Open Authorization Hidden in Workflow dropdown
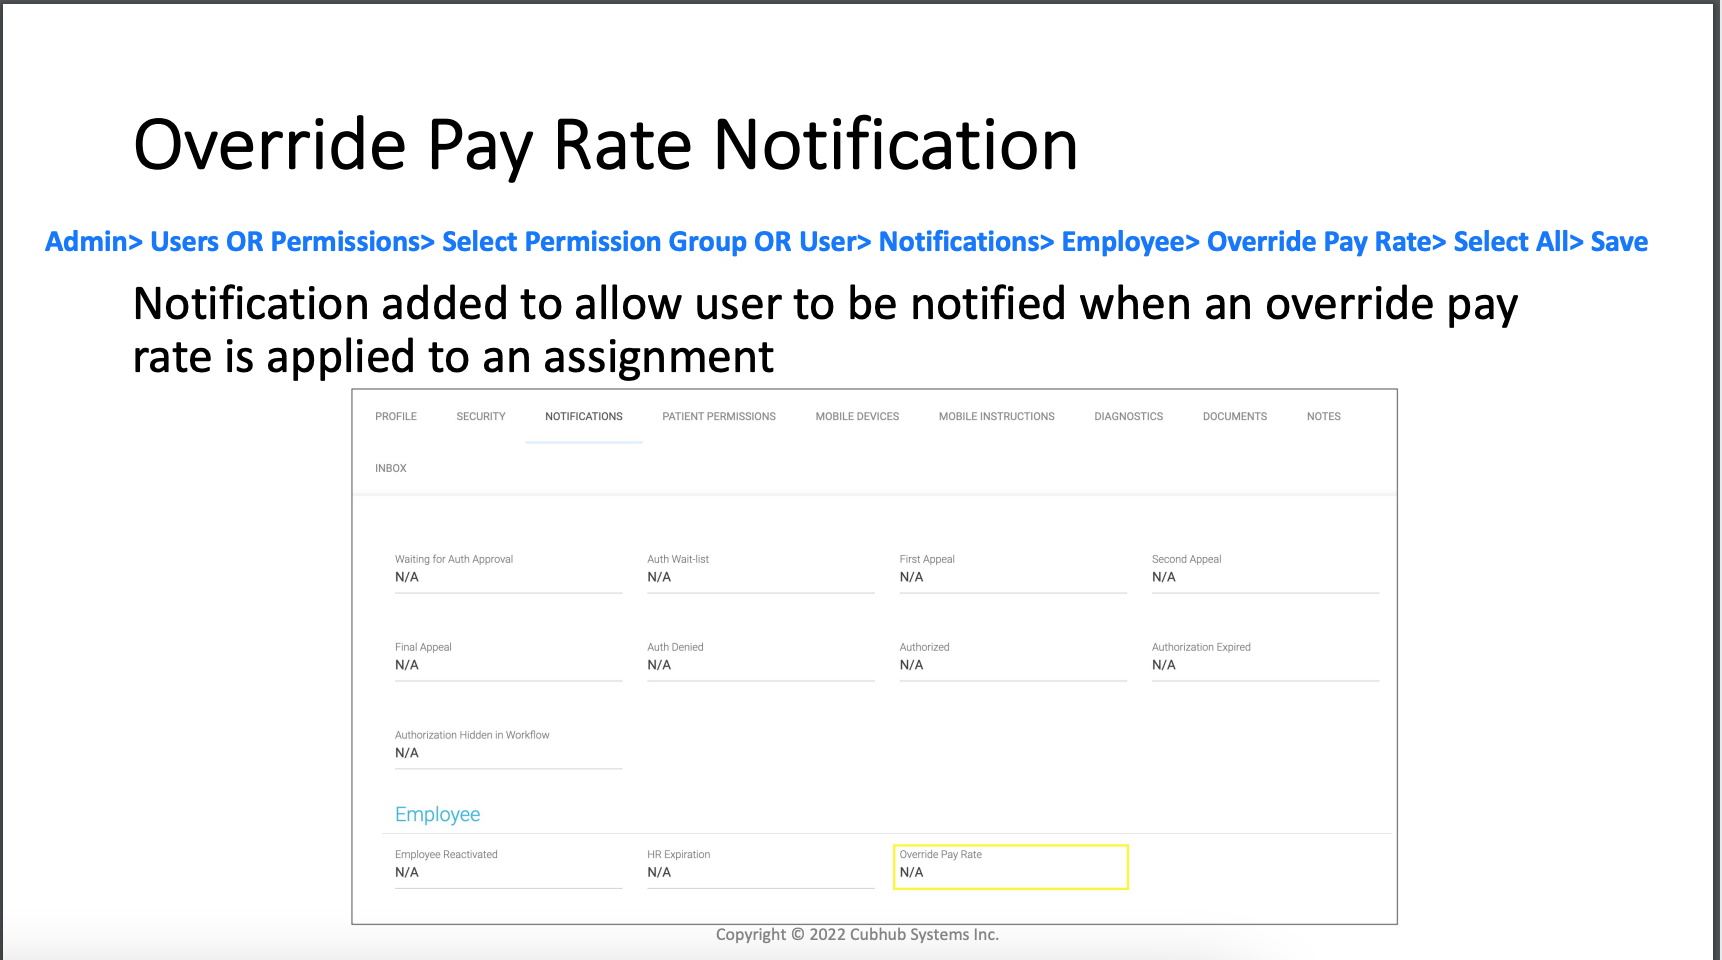Screen dimensions: 1722x960 coord(508,749)
